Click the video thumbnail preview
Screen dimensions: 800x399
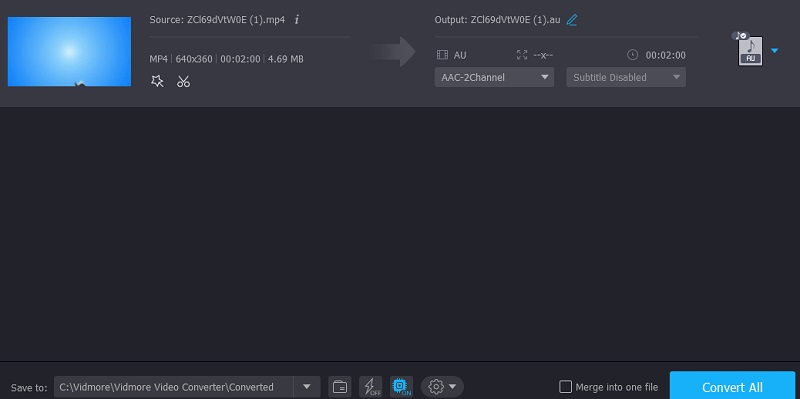pos(69,52)
